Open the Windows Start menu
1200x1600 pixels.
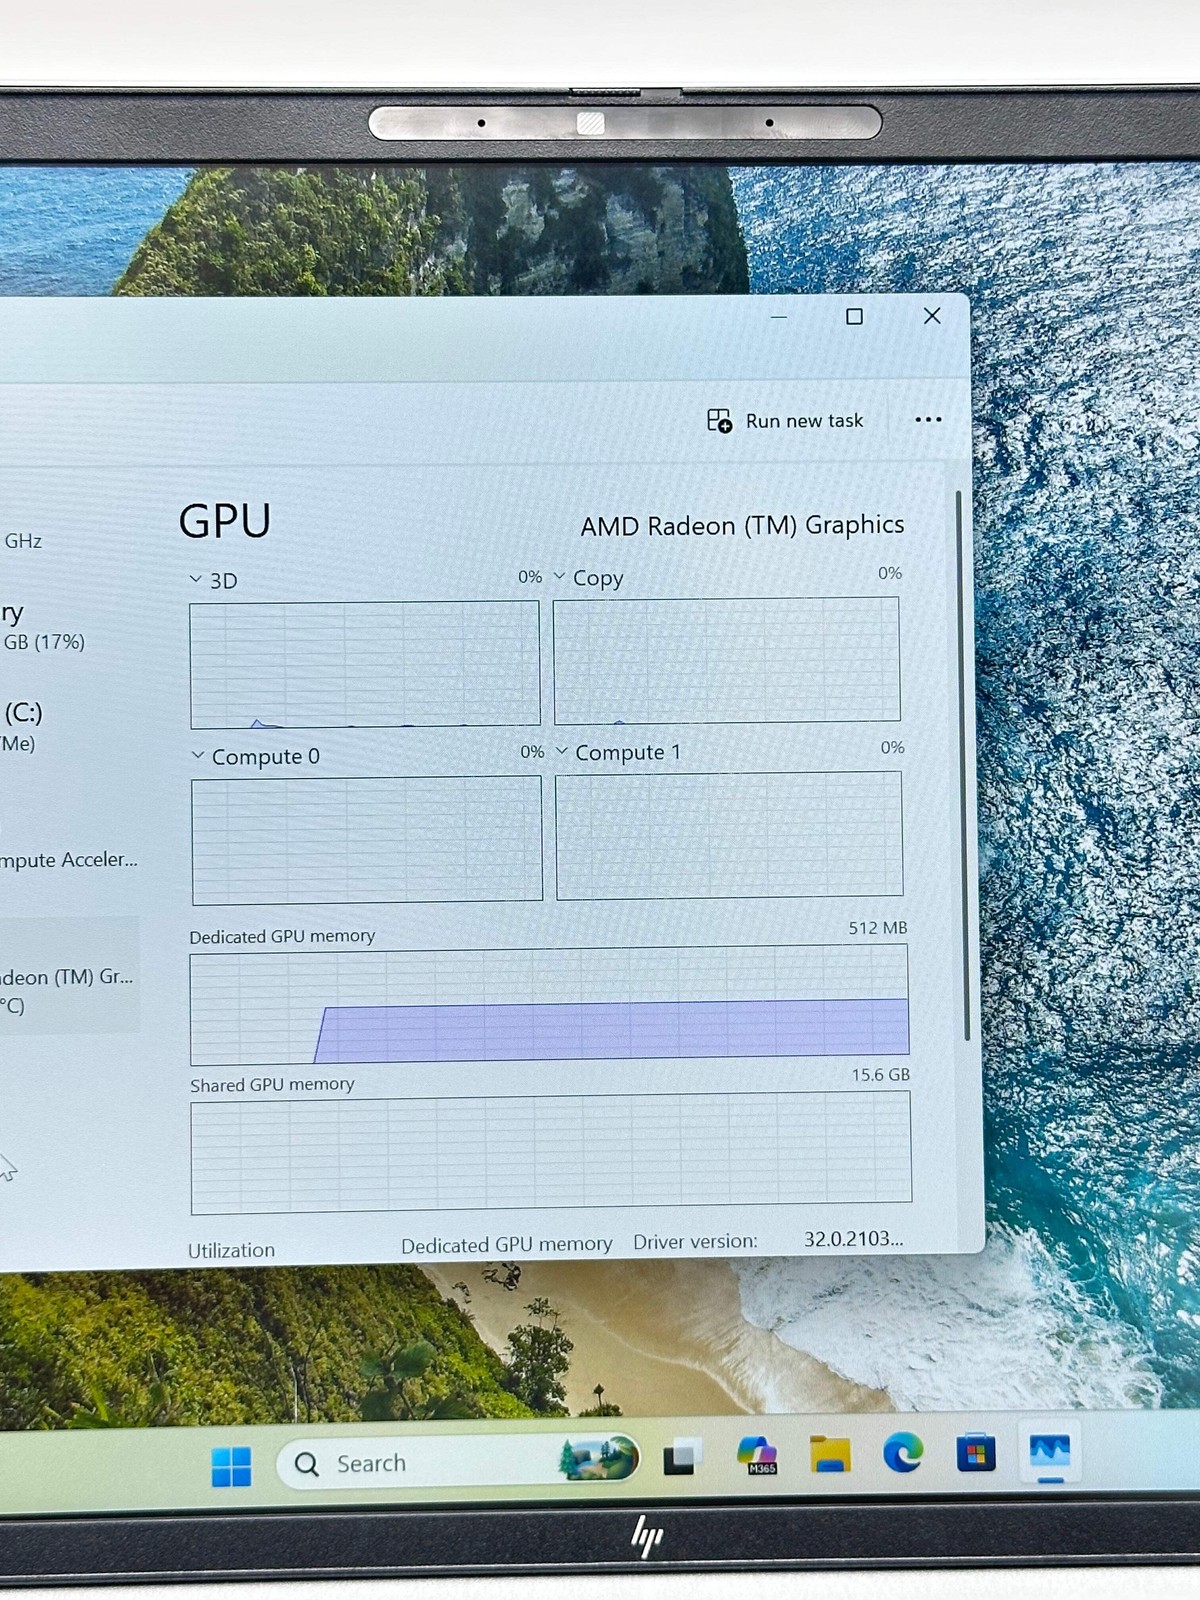[x=232, y=1466]
